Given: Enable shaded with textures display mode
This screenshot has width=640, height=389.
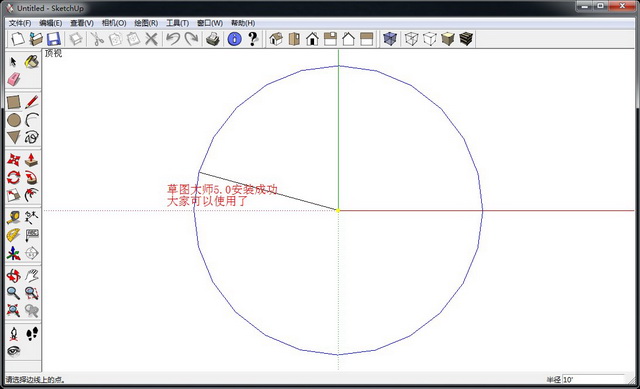Looking at the screenshot, I should tap(466, 39).
